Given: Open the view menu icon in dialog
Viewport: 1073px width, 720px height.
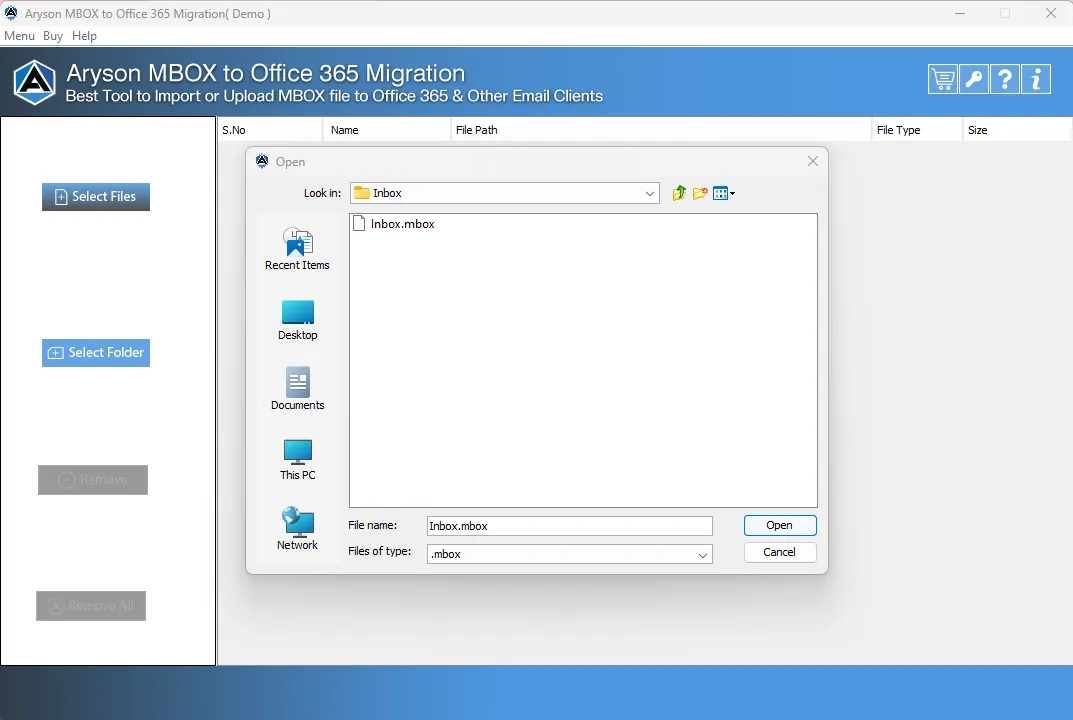Looking at the screenshot, I should click(723, 193).
